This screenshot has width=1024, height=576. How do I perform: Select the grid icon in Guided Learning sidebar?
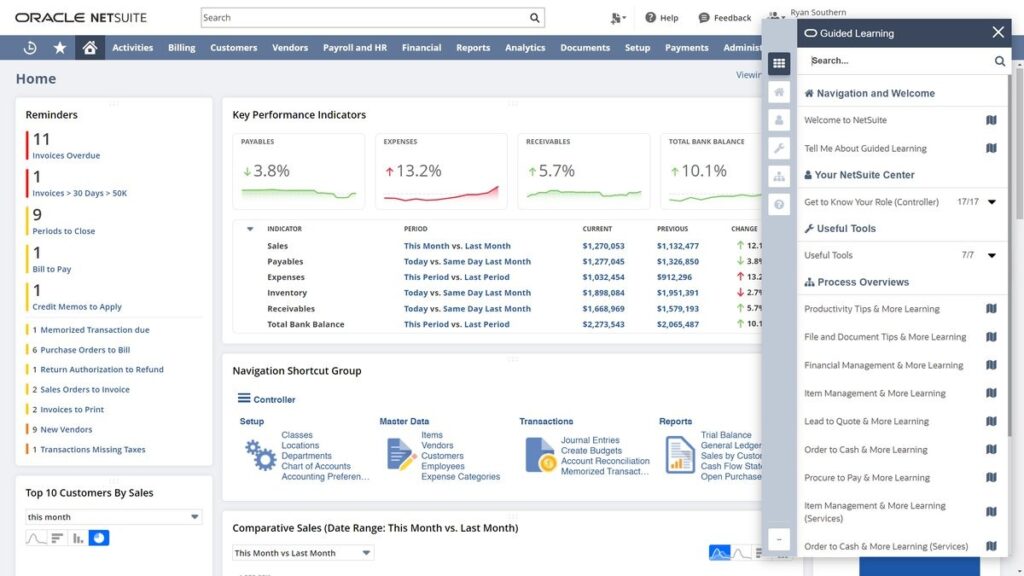click(x=779, y=63)
